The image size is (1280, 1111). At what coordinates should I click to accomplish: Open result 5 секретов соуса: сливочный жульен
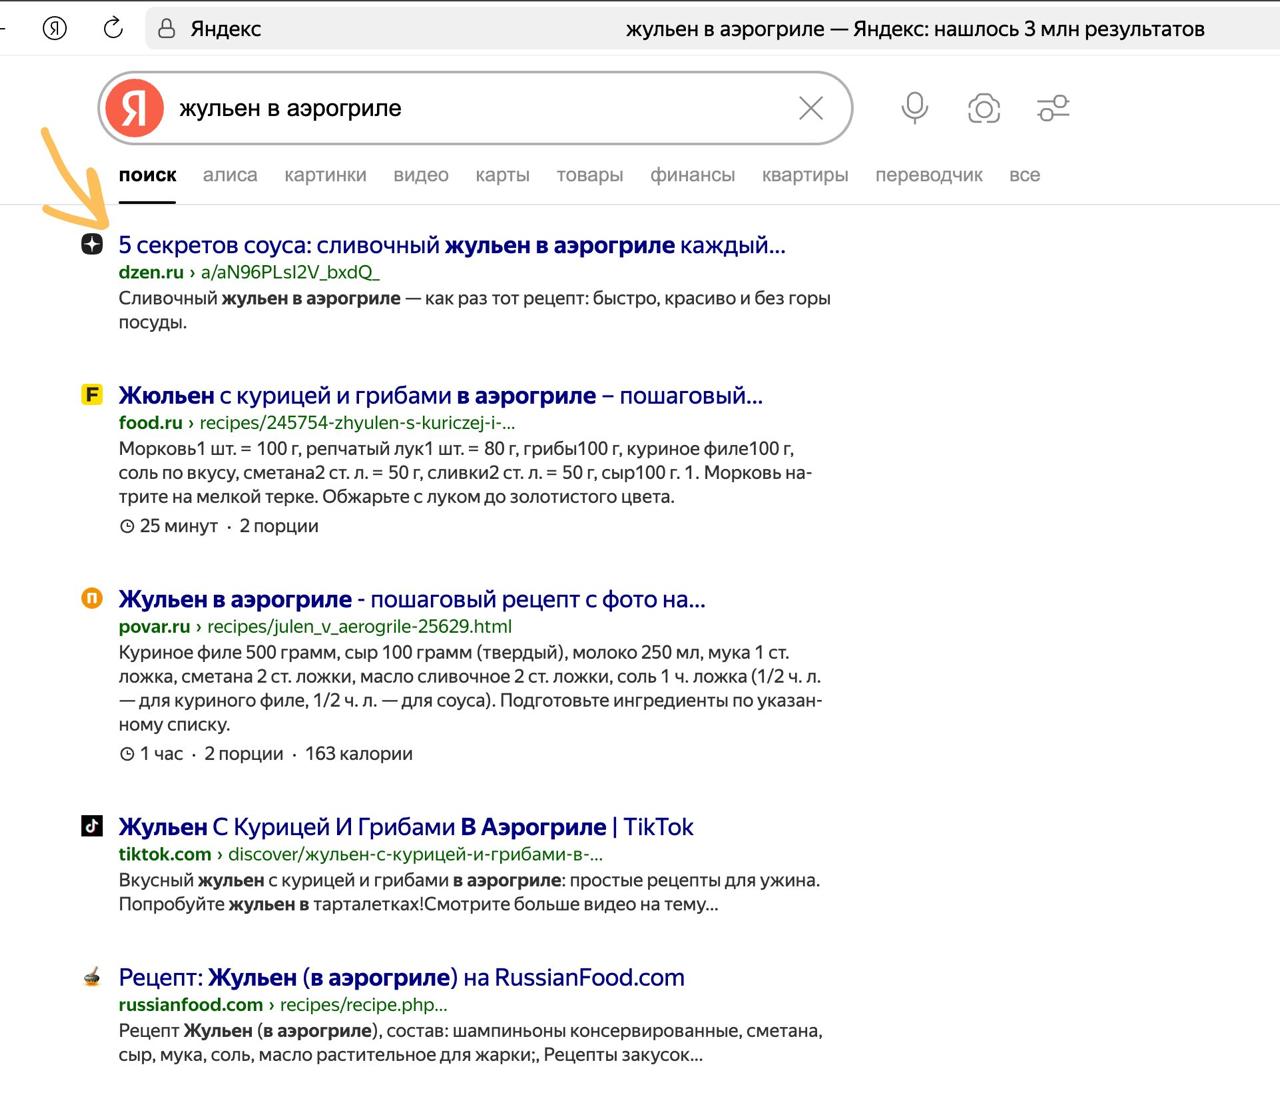pos(452,245)
